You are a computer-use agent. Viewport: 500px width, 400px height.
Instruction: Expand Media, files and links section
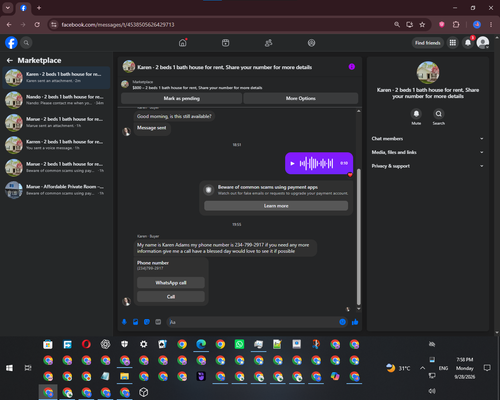pos(428,152)
